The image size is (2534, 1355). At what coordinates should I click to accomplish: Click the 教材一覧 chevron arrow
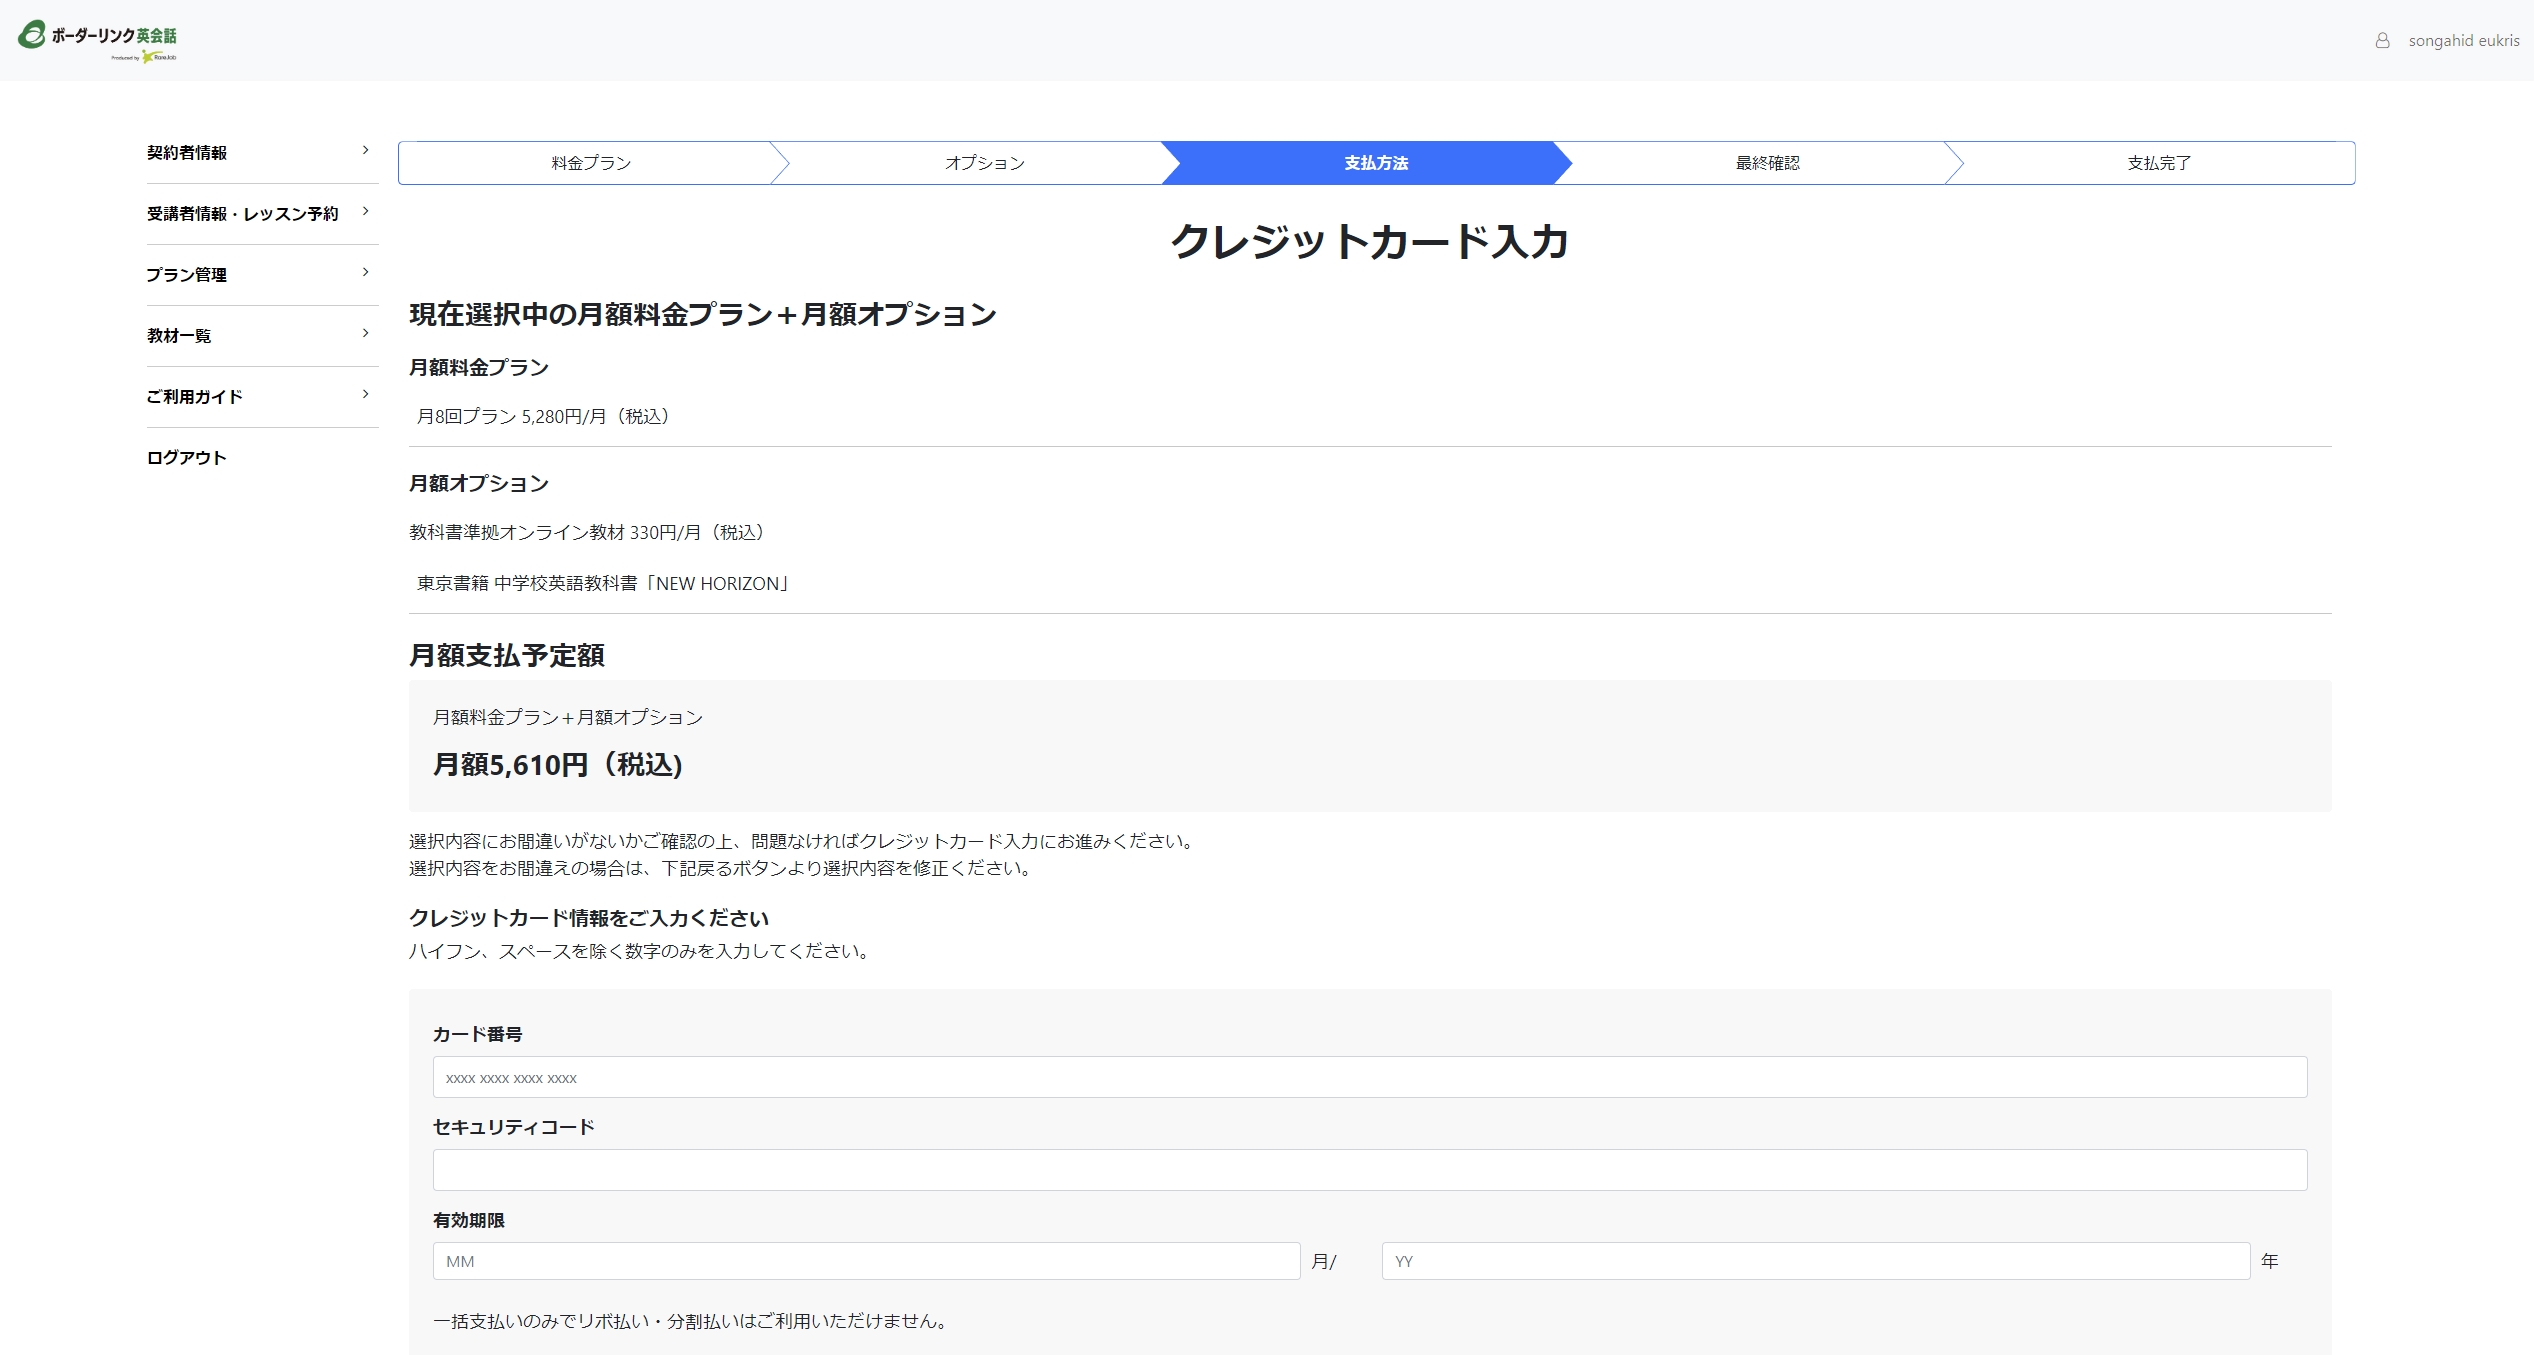tap(365, 333)
